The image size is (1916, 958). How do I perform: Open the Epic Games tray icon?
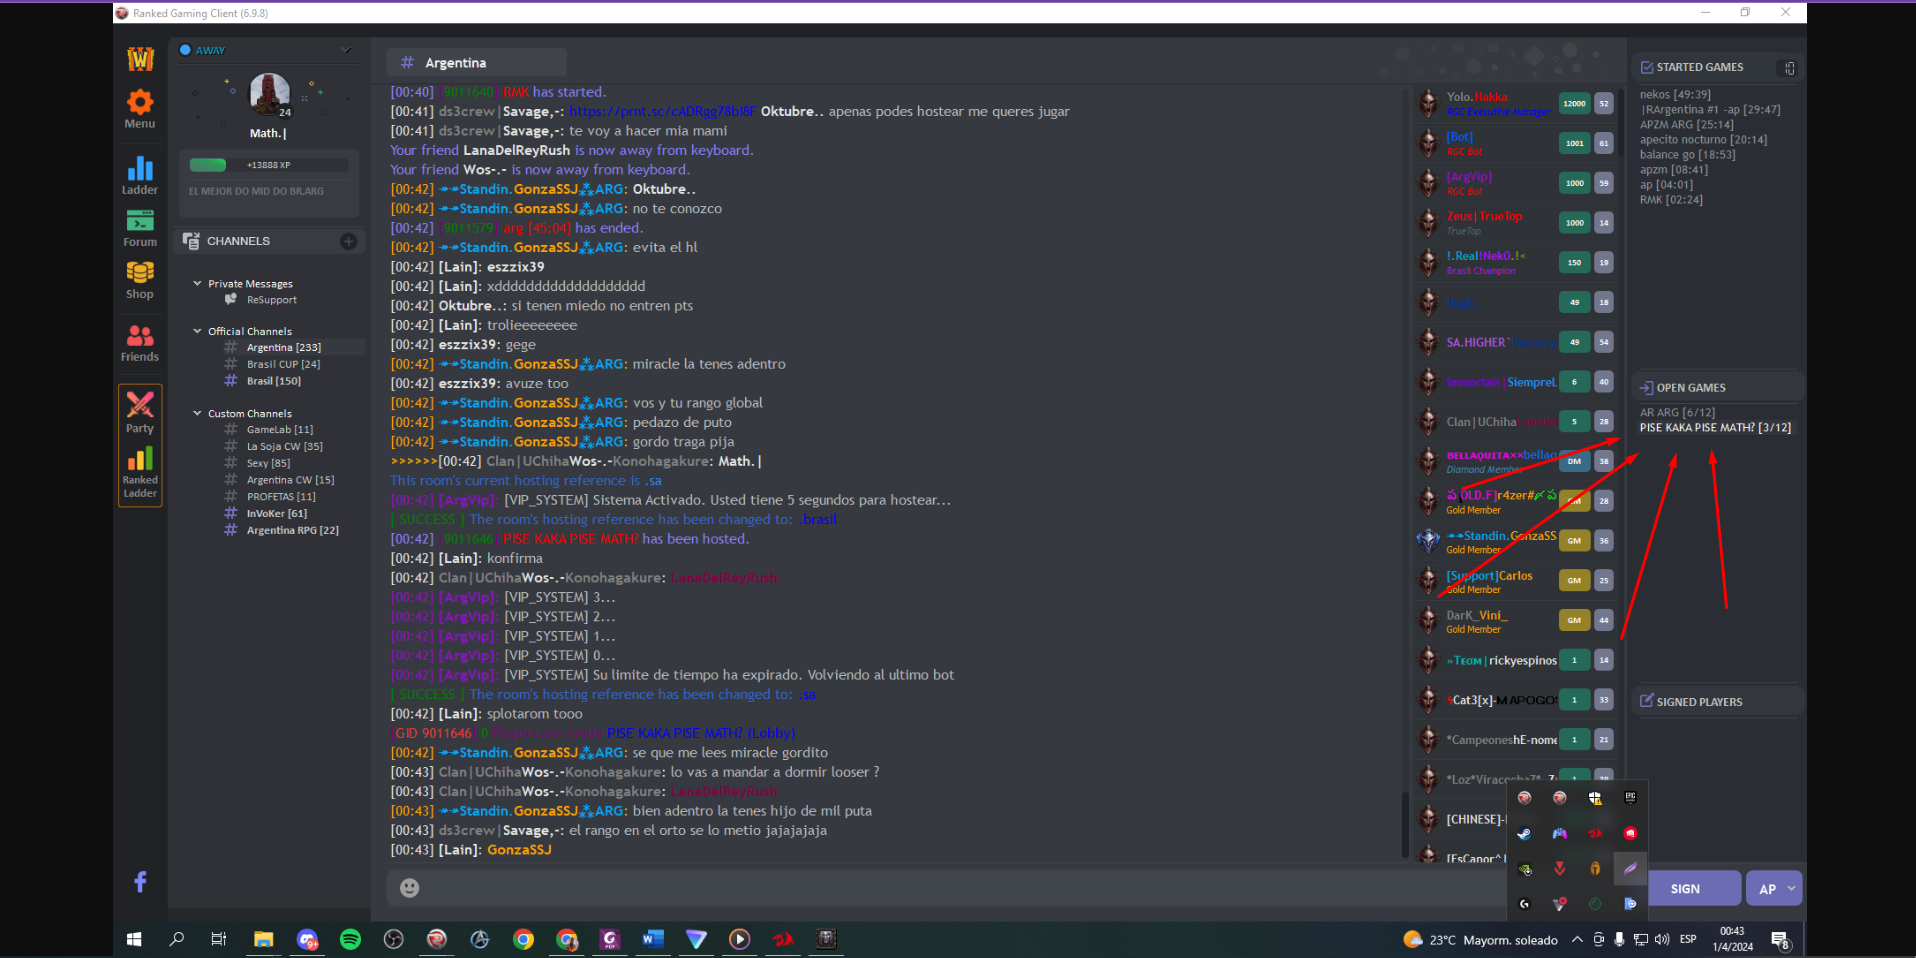pyautogui.click(x=1630, y=797)
